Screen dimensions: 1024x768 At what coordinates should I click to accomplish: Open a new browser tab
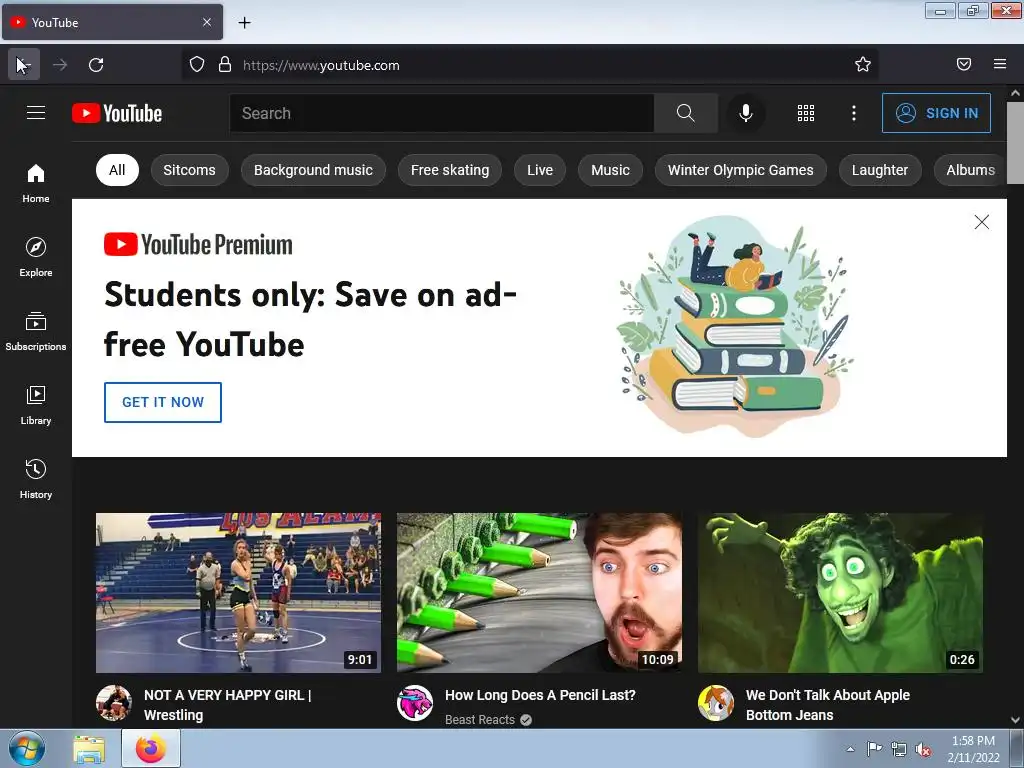pos(244,23)
